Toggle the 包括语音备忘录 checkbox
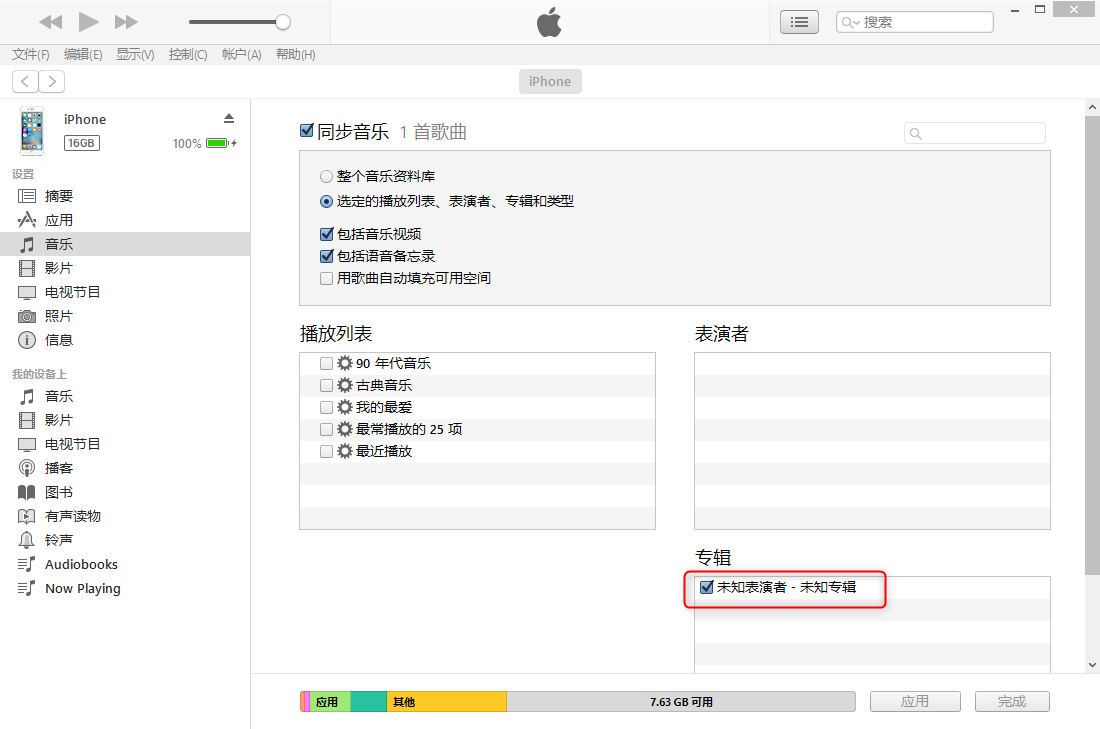This screenshot has width=1100, height=729. (326, 256)
